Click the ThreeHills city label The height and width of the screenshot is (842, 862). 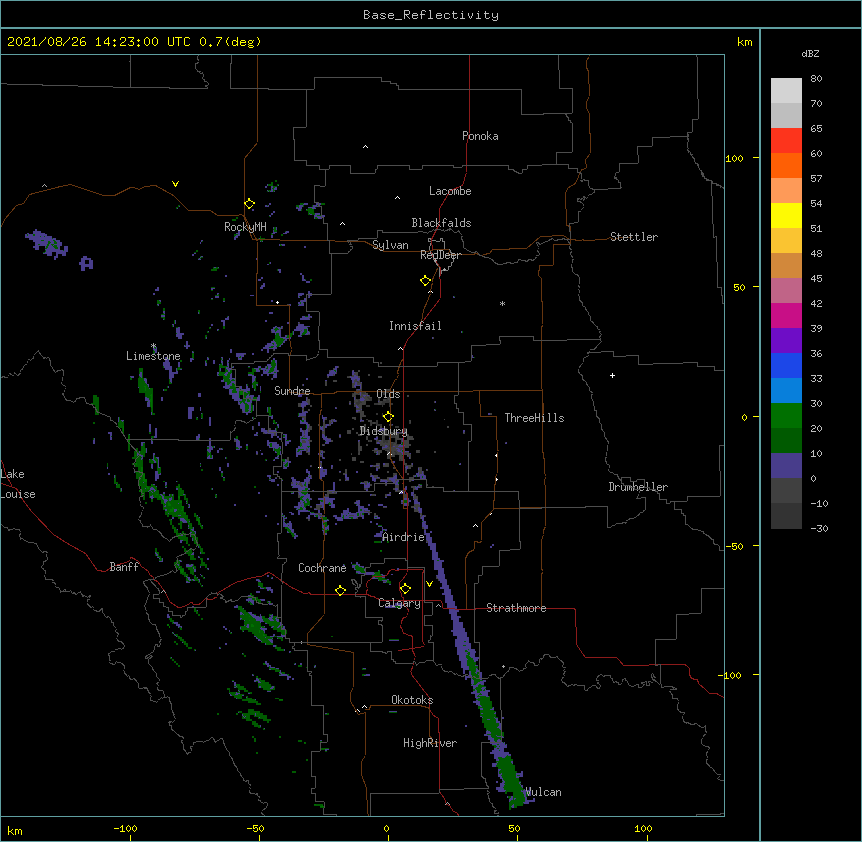coord(534,418)
